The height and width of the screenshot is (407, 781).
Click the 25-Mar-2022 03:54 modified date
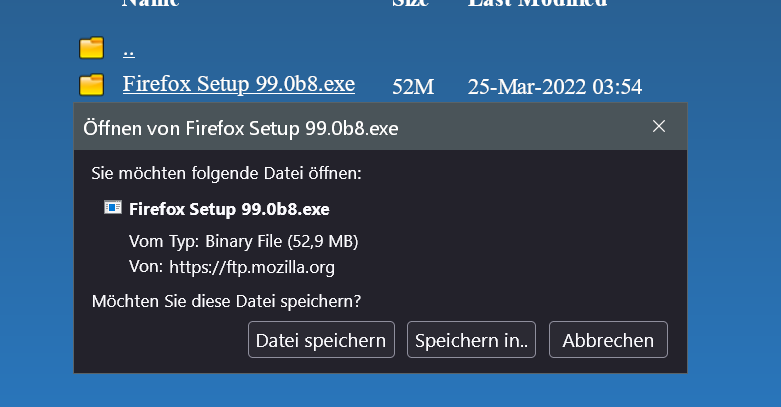click(554, 87)
